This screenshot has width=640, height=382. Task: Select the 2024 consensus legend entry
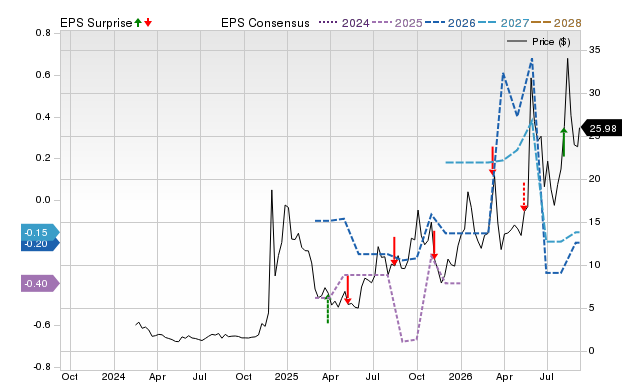[x=344, y=23]
